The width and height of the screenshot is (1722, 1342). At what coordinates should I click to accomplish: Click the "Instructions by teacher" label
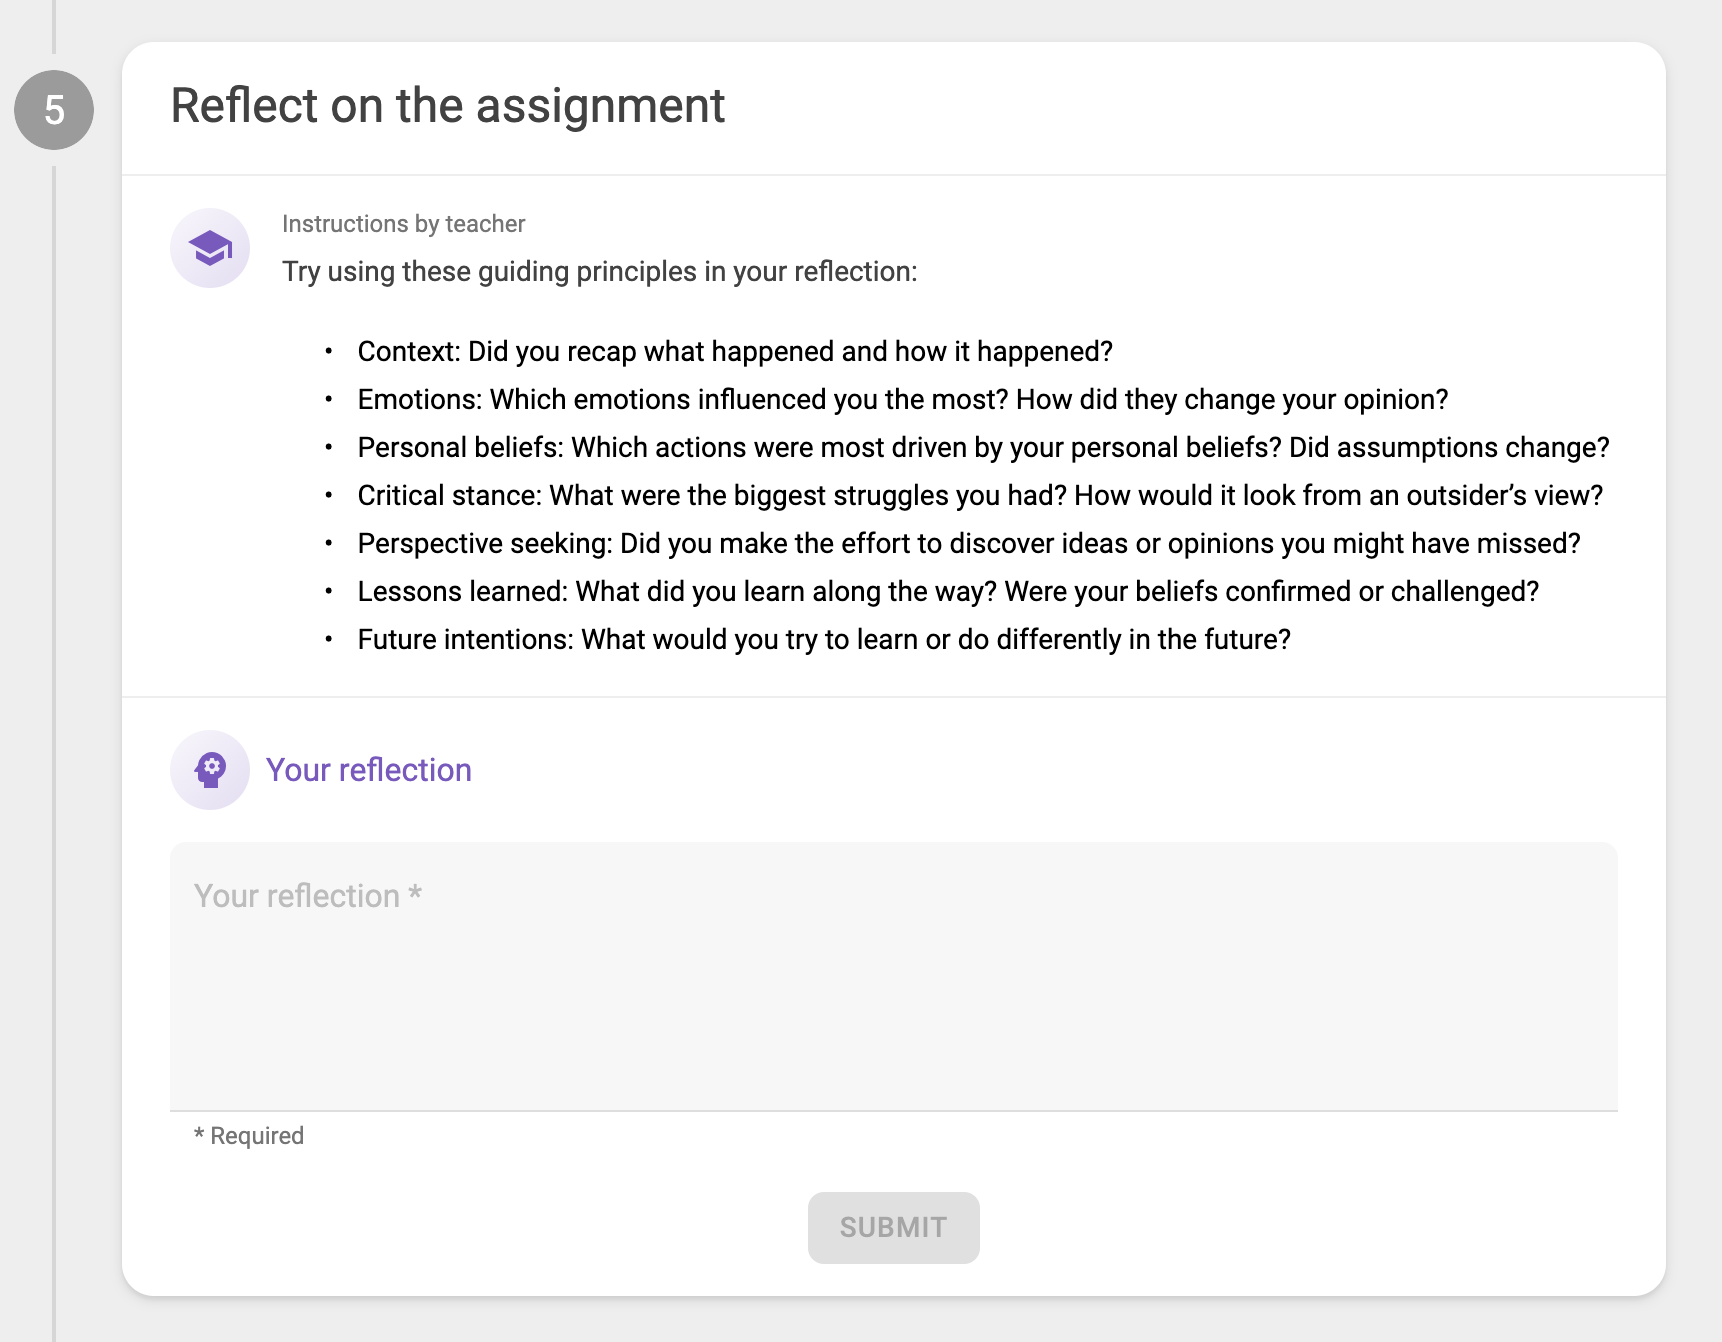coord(403,224)
